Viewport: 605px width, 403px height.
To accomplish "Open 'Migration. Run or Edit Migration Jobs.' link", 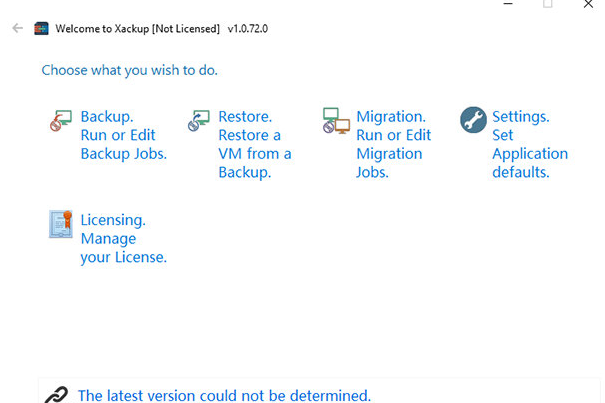I will 393,145.
